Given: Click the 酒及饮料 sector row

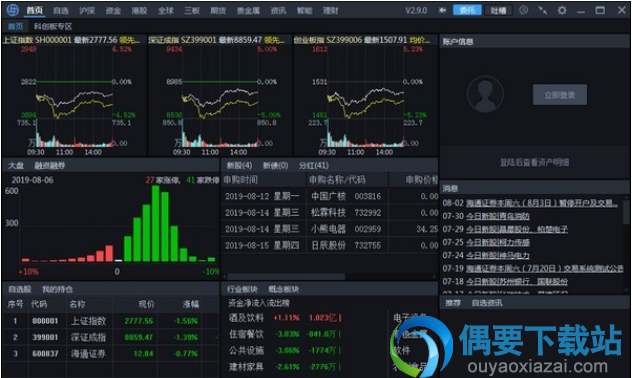Looking at the screenshot, I should pos(286,318).
